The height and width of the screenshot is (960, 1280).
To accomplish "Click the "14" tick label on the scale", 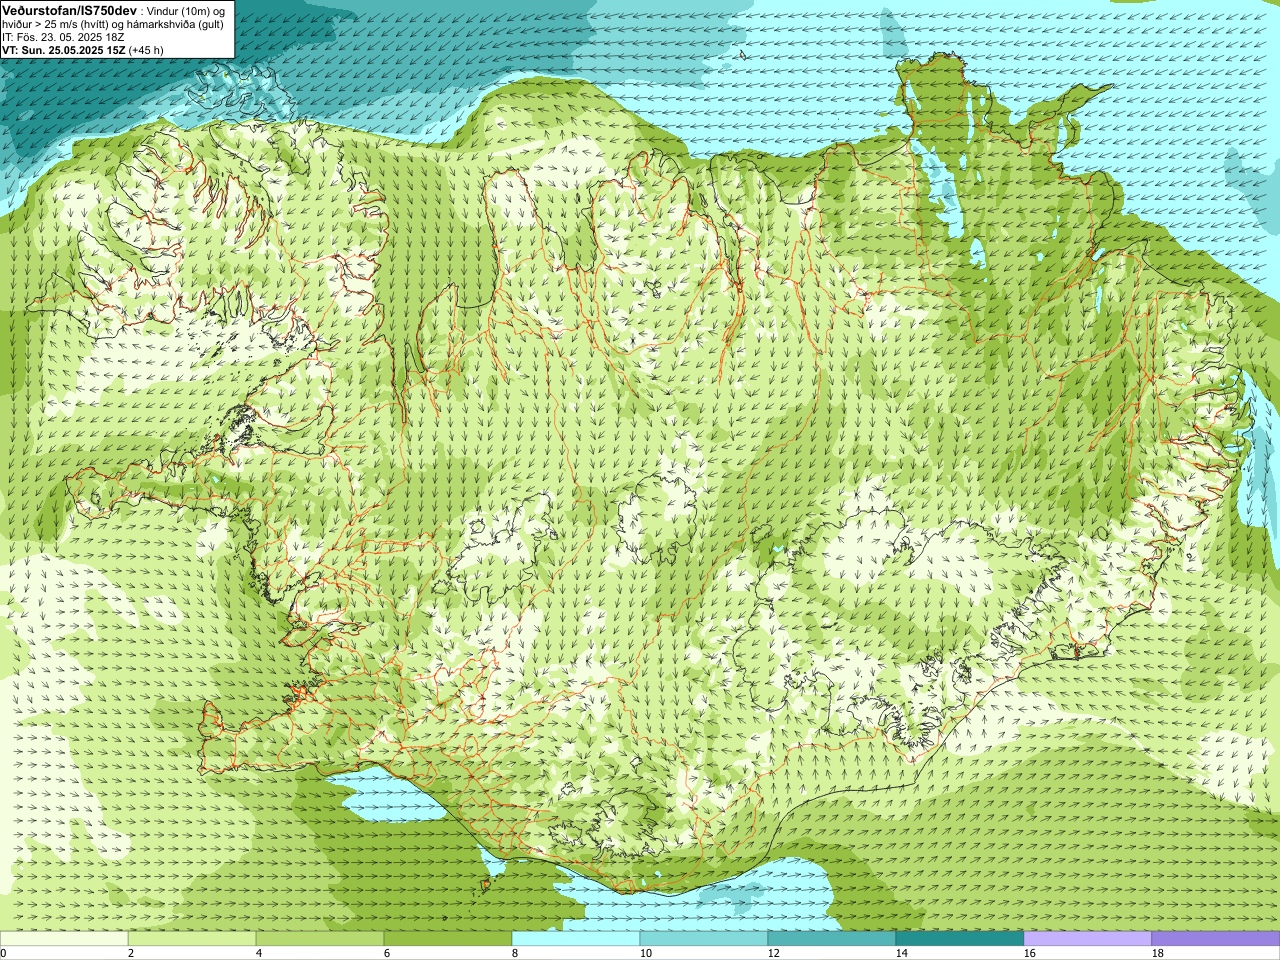I will 901,953.
